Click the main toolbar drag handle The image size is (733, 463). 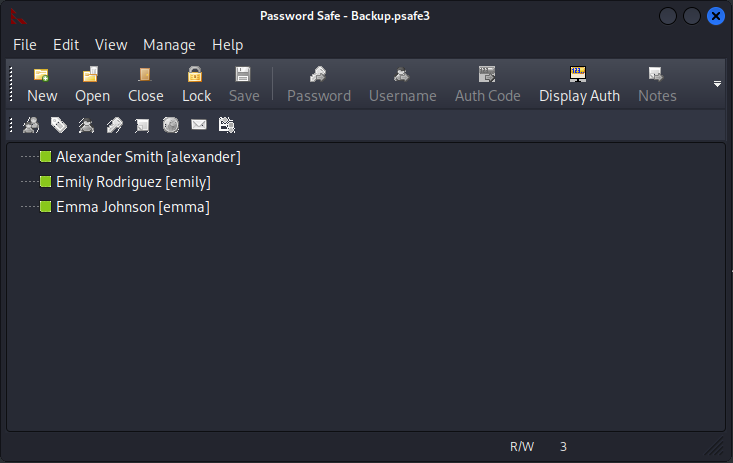11,85
